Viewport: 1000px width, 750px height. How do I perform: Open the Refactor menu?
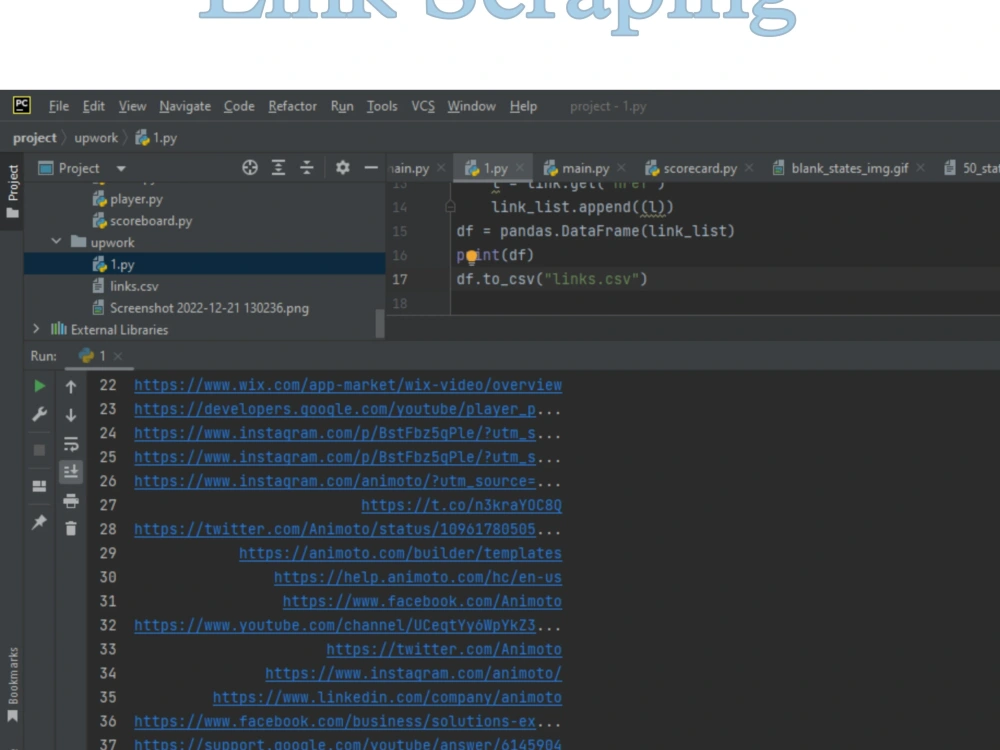[292, 107]
